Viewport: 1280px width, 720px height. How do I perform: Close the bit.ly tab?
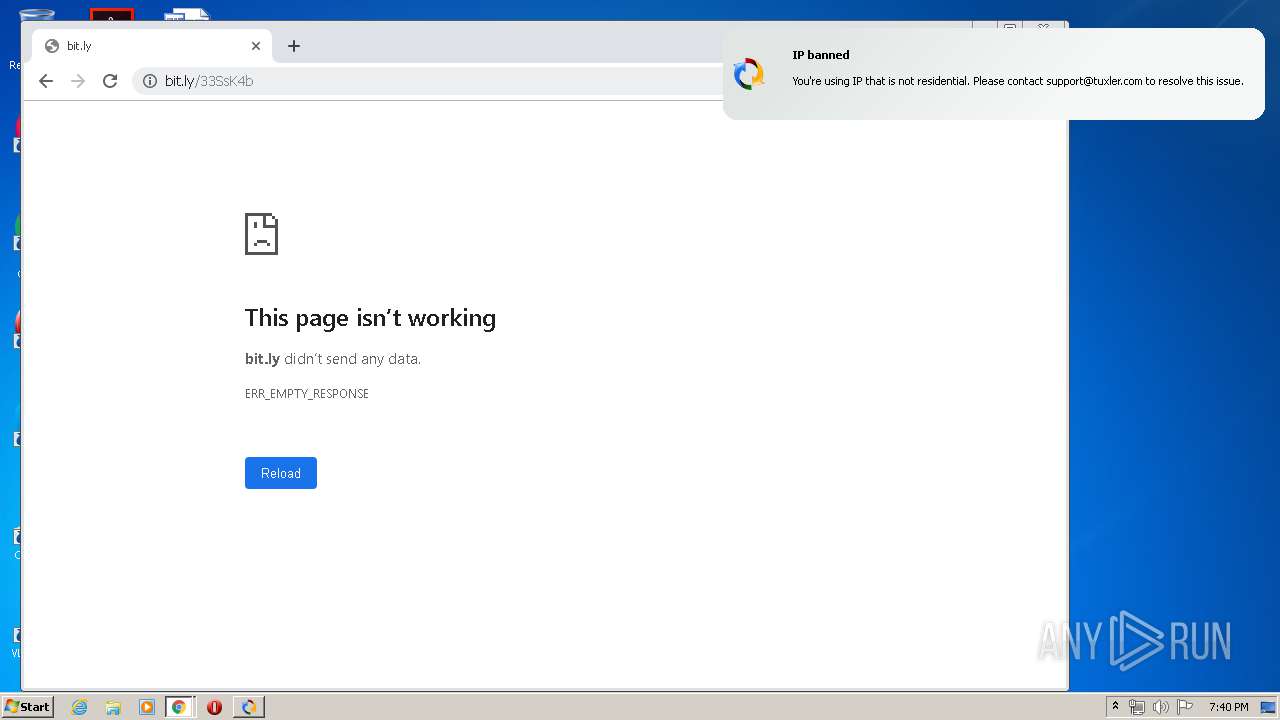coord(255,46)
